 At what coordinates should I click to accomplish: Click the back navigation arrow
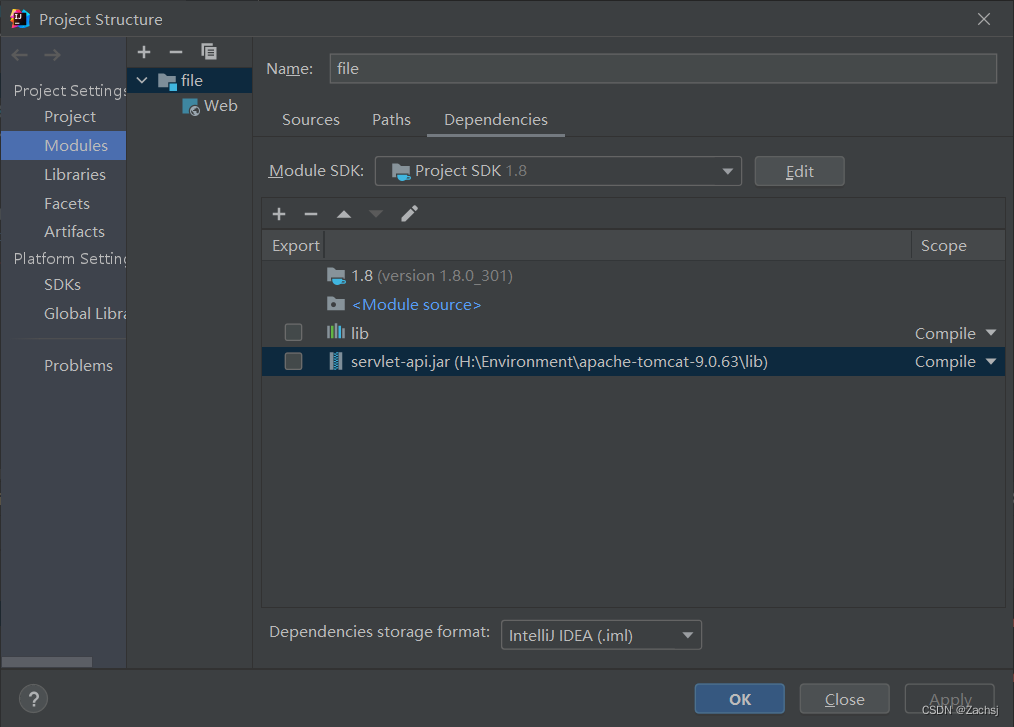20,55
